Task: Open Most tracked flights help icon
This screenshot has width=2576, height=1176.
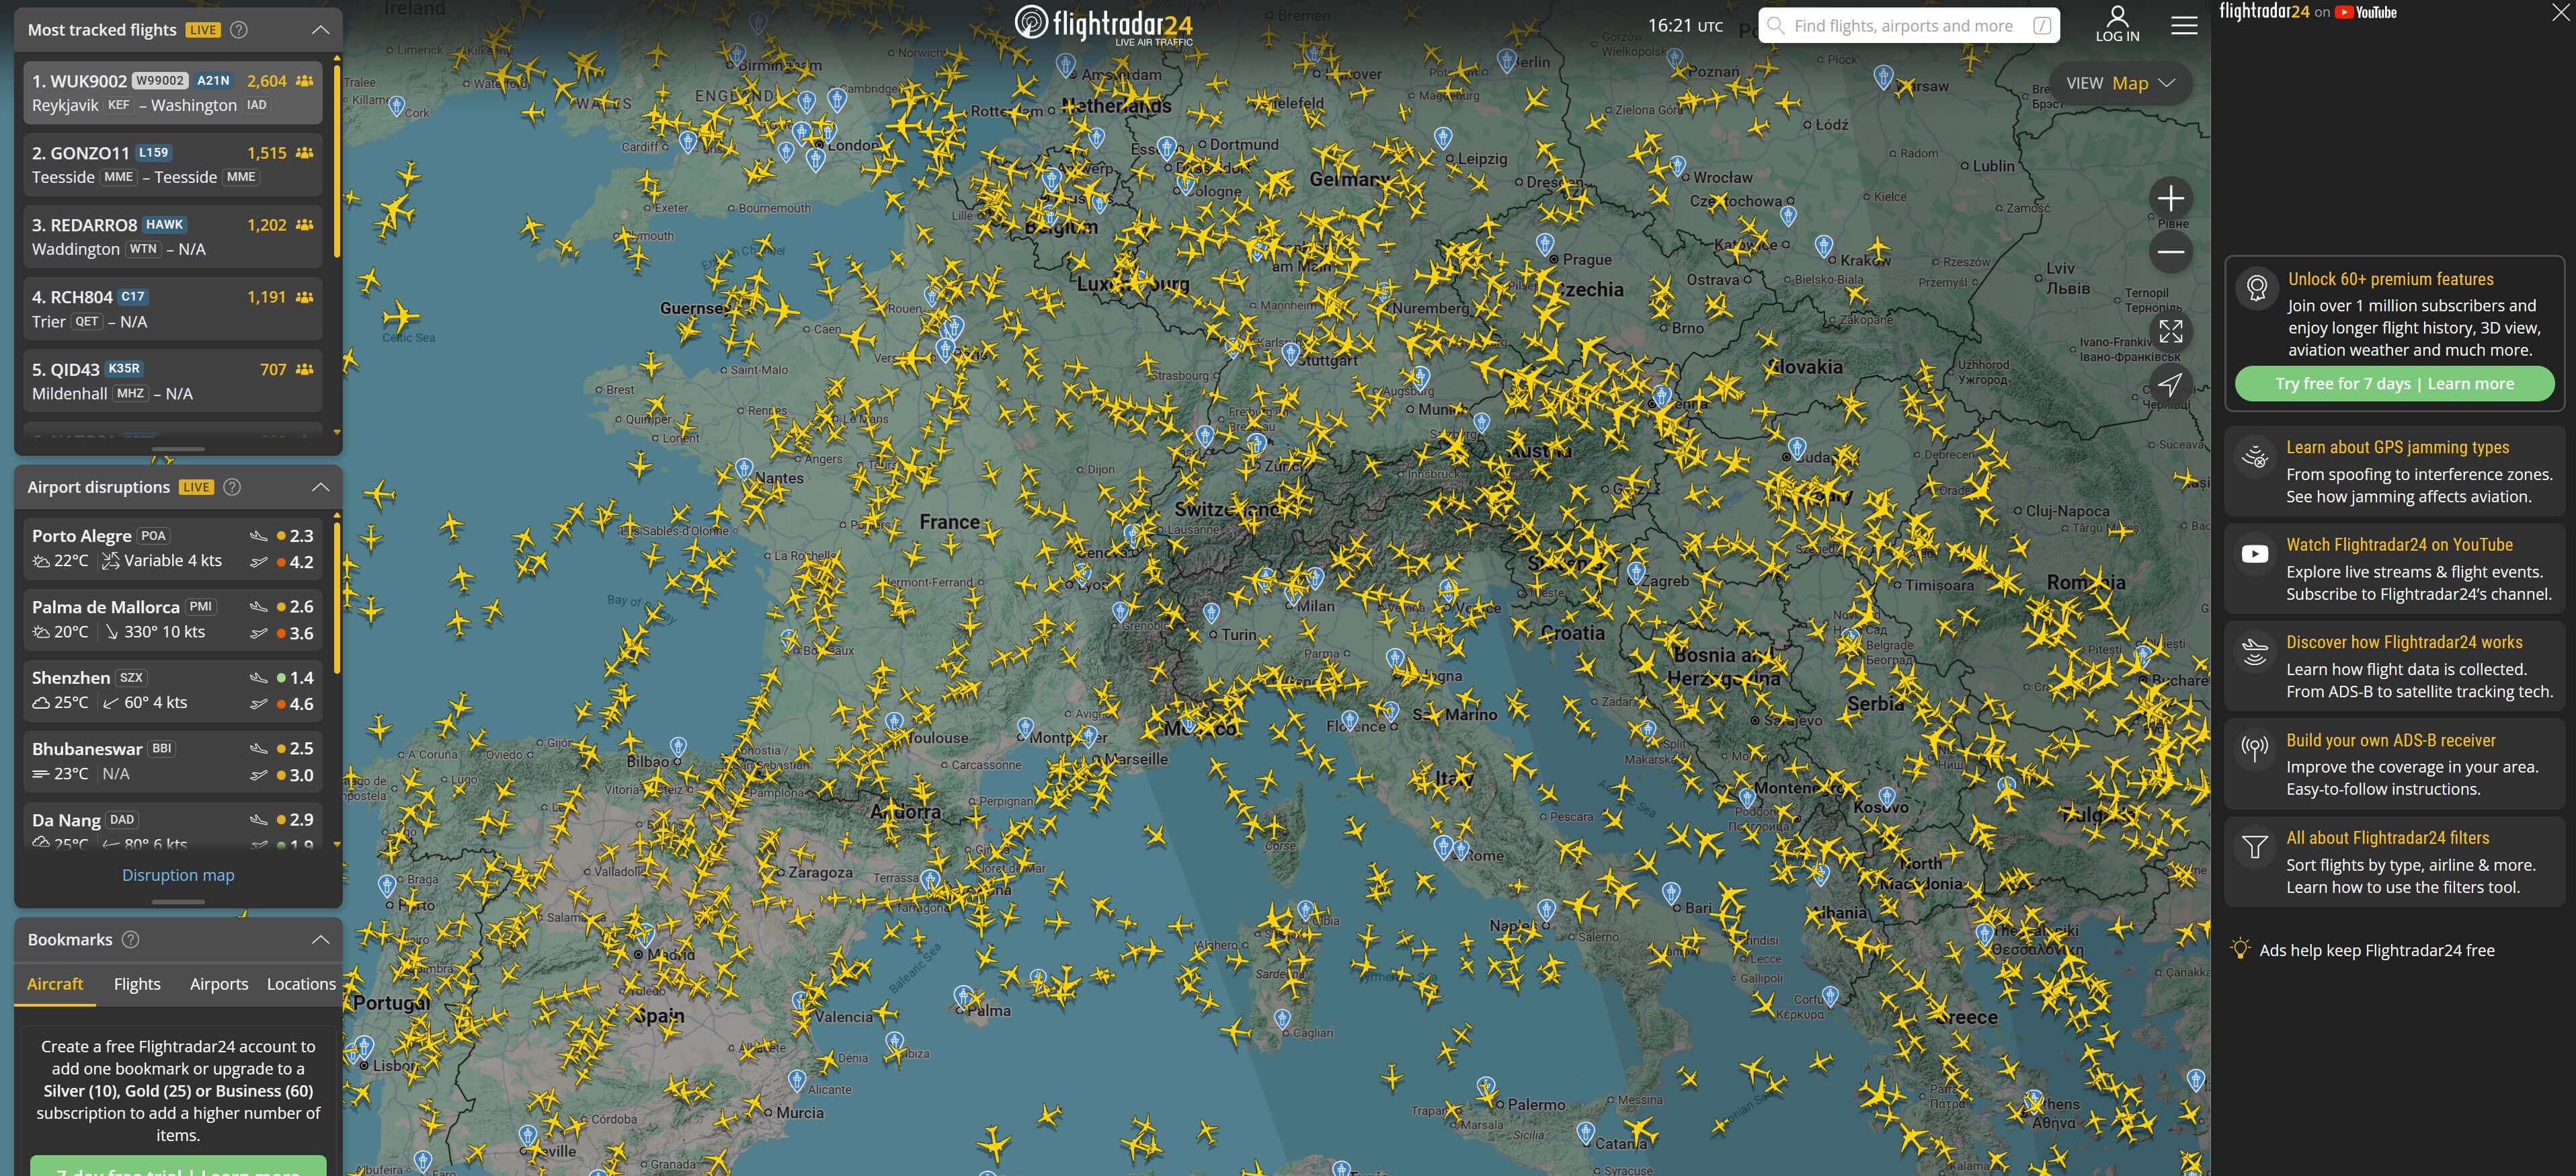Action: 239,30
